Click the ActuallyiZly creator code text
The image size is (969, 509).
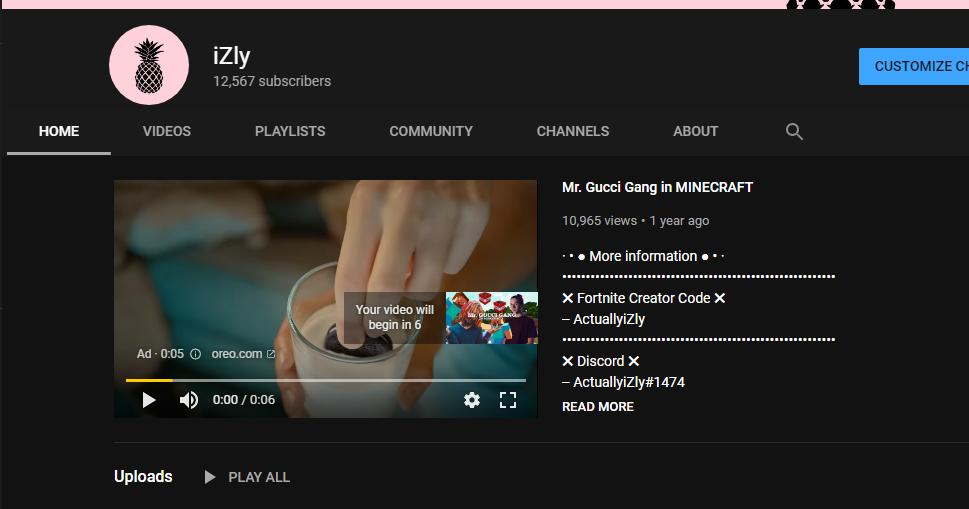click(609, 319)
